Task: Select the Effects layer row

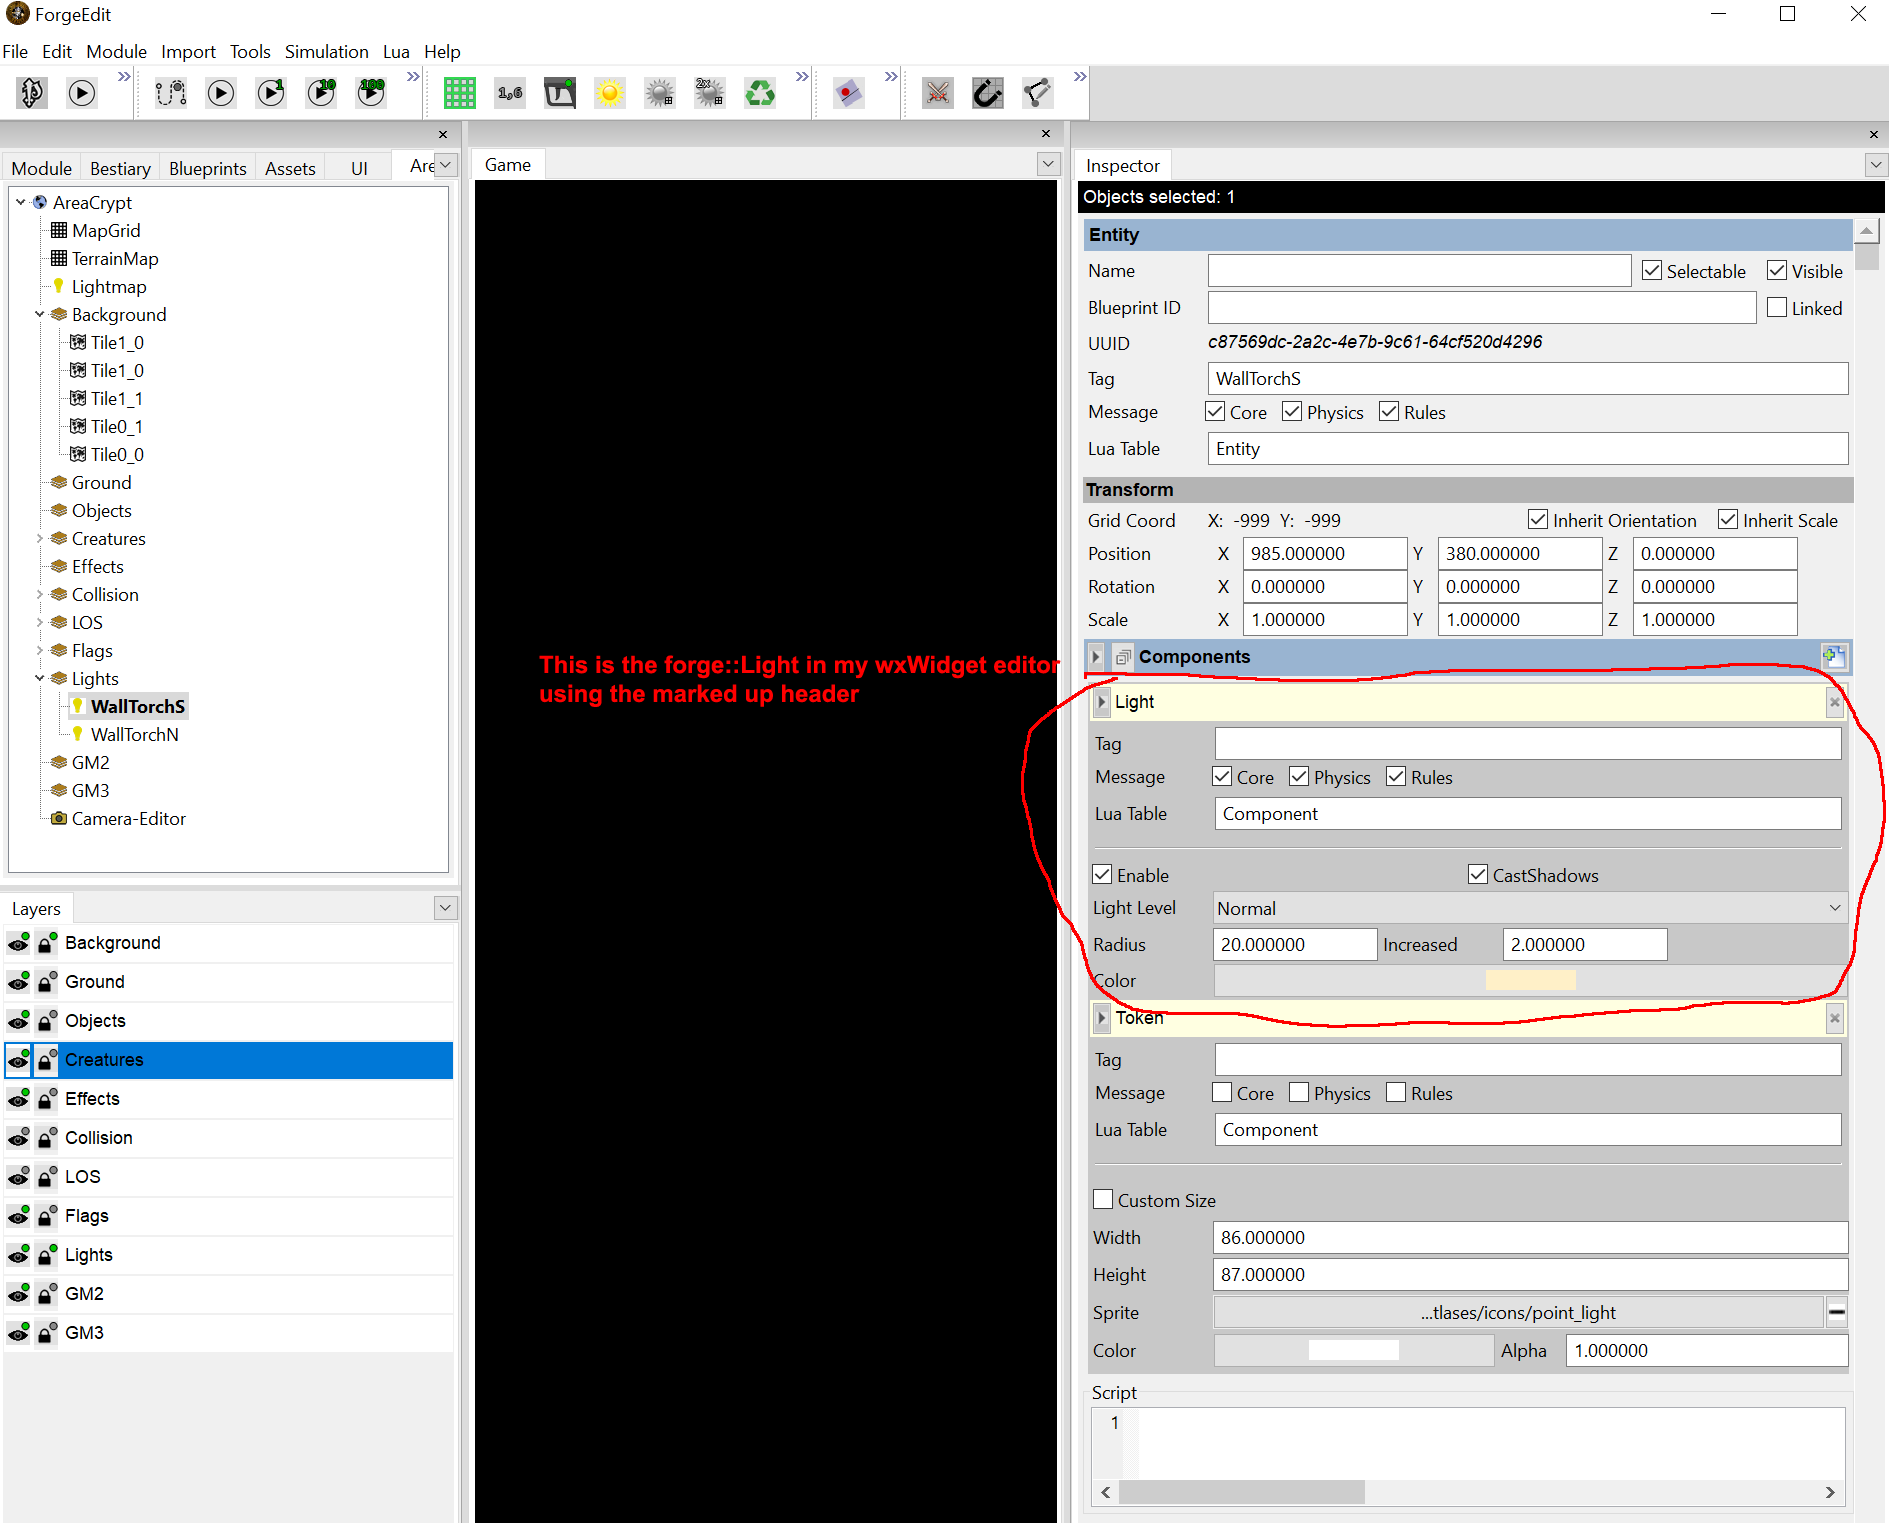Action: (229, 1099)
